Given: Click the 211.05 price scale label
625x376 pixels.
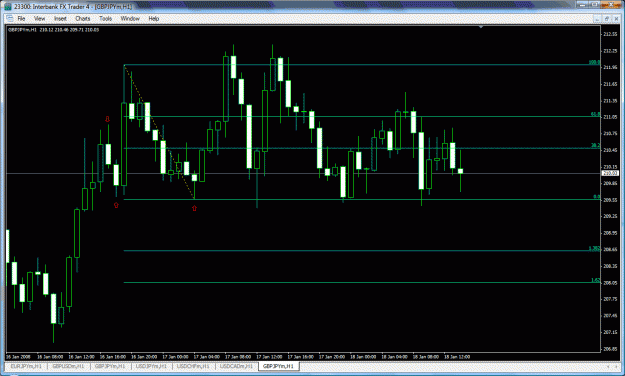Looking at the screenshot, I should (610, 117).
